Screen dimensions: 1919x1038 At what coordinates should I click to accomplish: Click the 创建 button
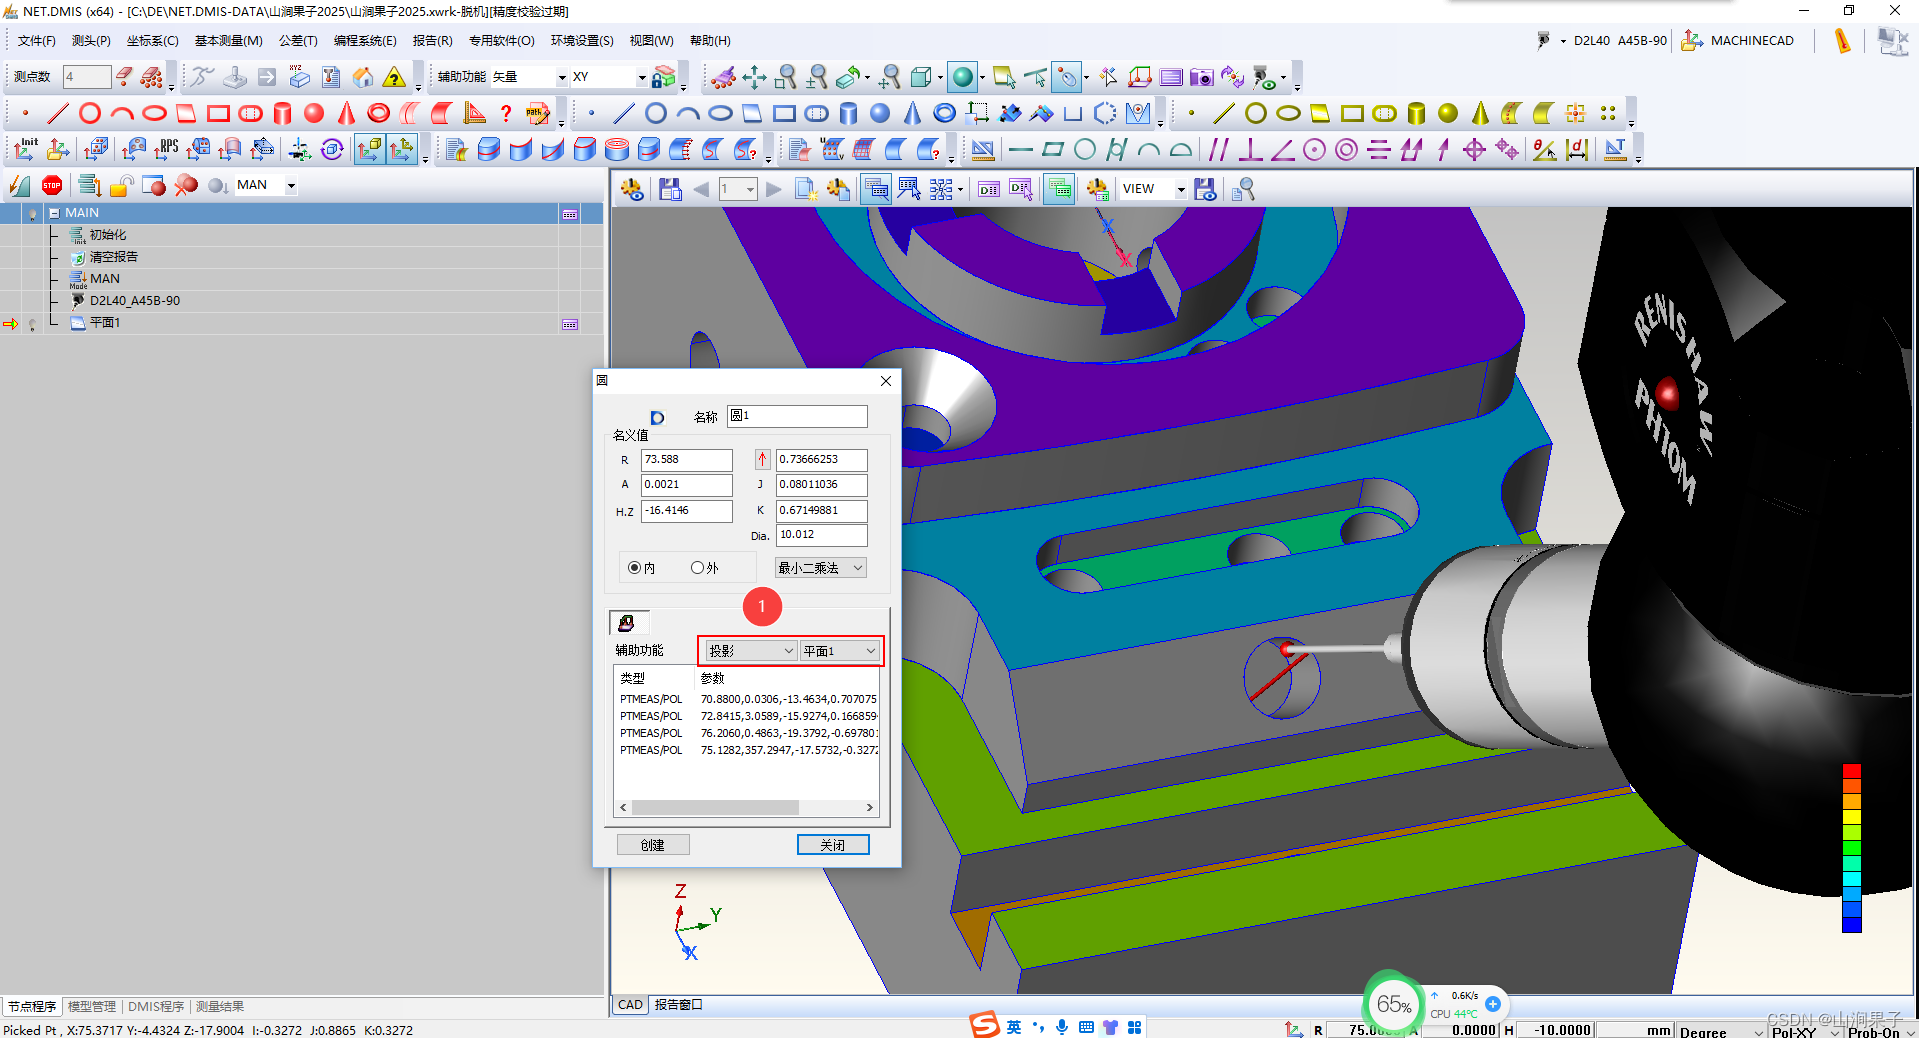tap(653, 845)
